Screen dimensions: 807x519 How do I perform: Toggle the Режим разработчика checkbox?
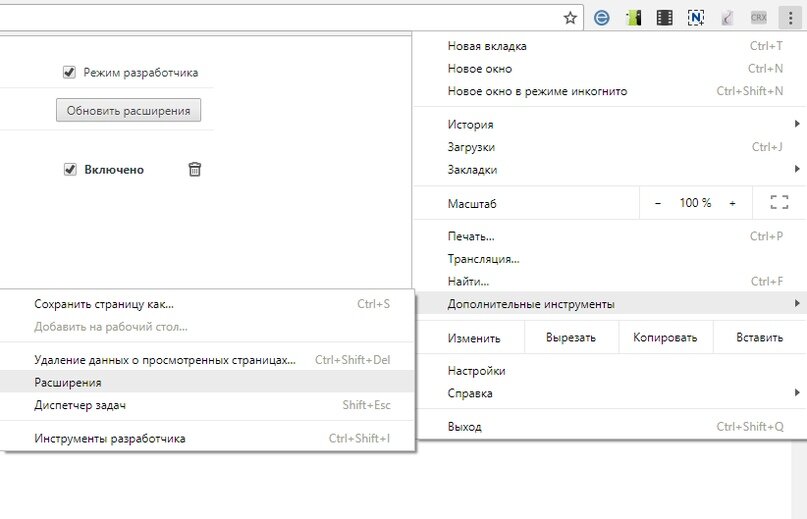[x=69, y=72]
